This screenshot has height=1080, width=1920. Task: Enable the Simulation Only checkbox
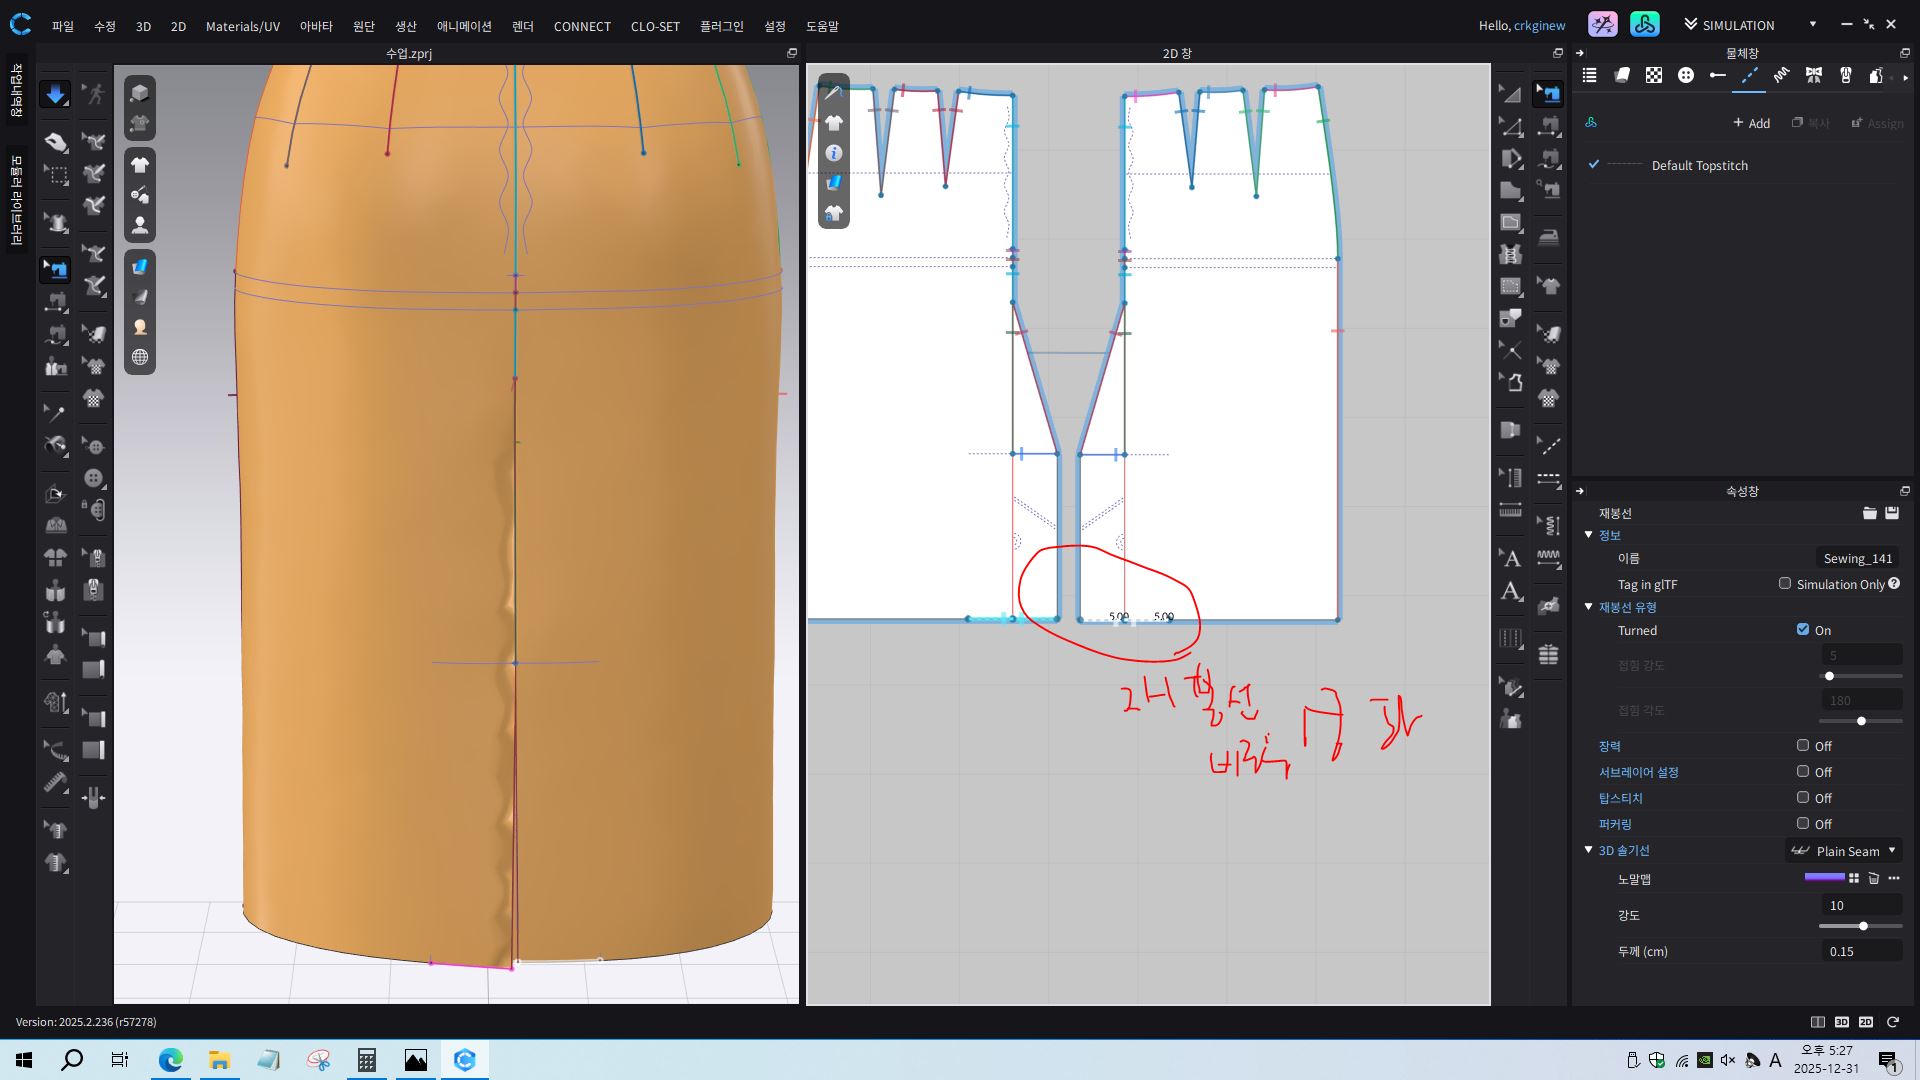[1785, 583]
